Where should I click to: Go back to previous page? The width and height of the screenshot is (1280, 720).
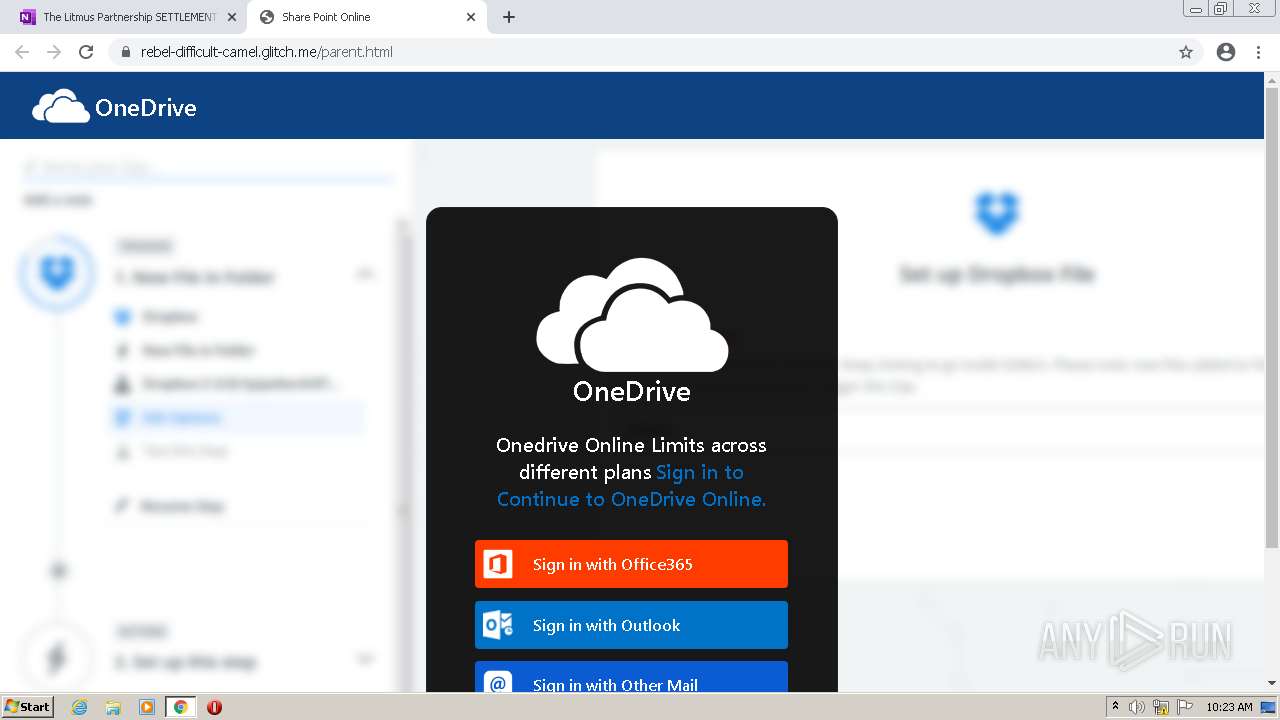click(22, 52)
